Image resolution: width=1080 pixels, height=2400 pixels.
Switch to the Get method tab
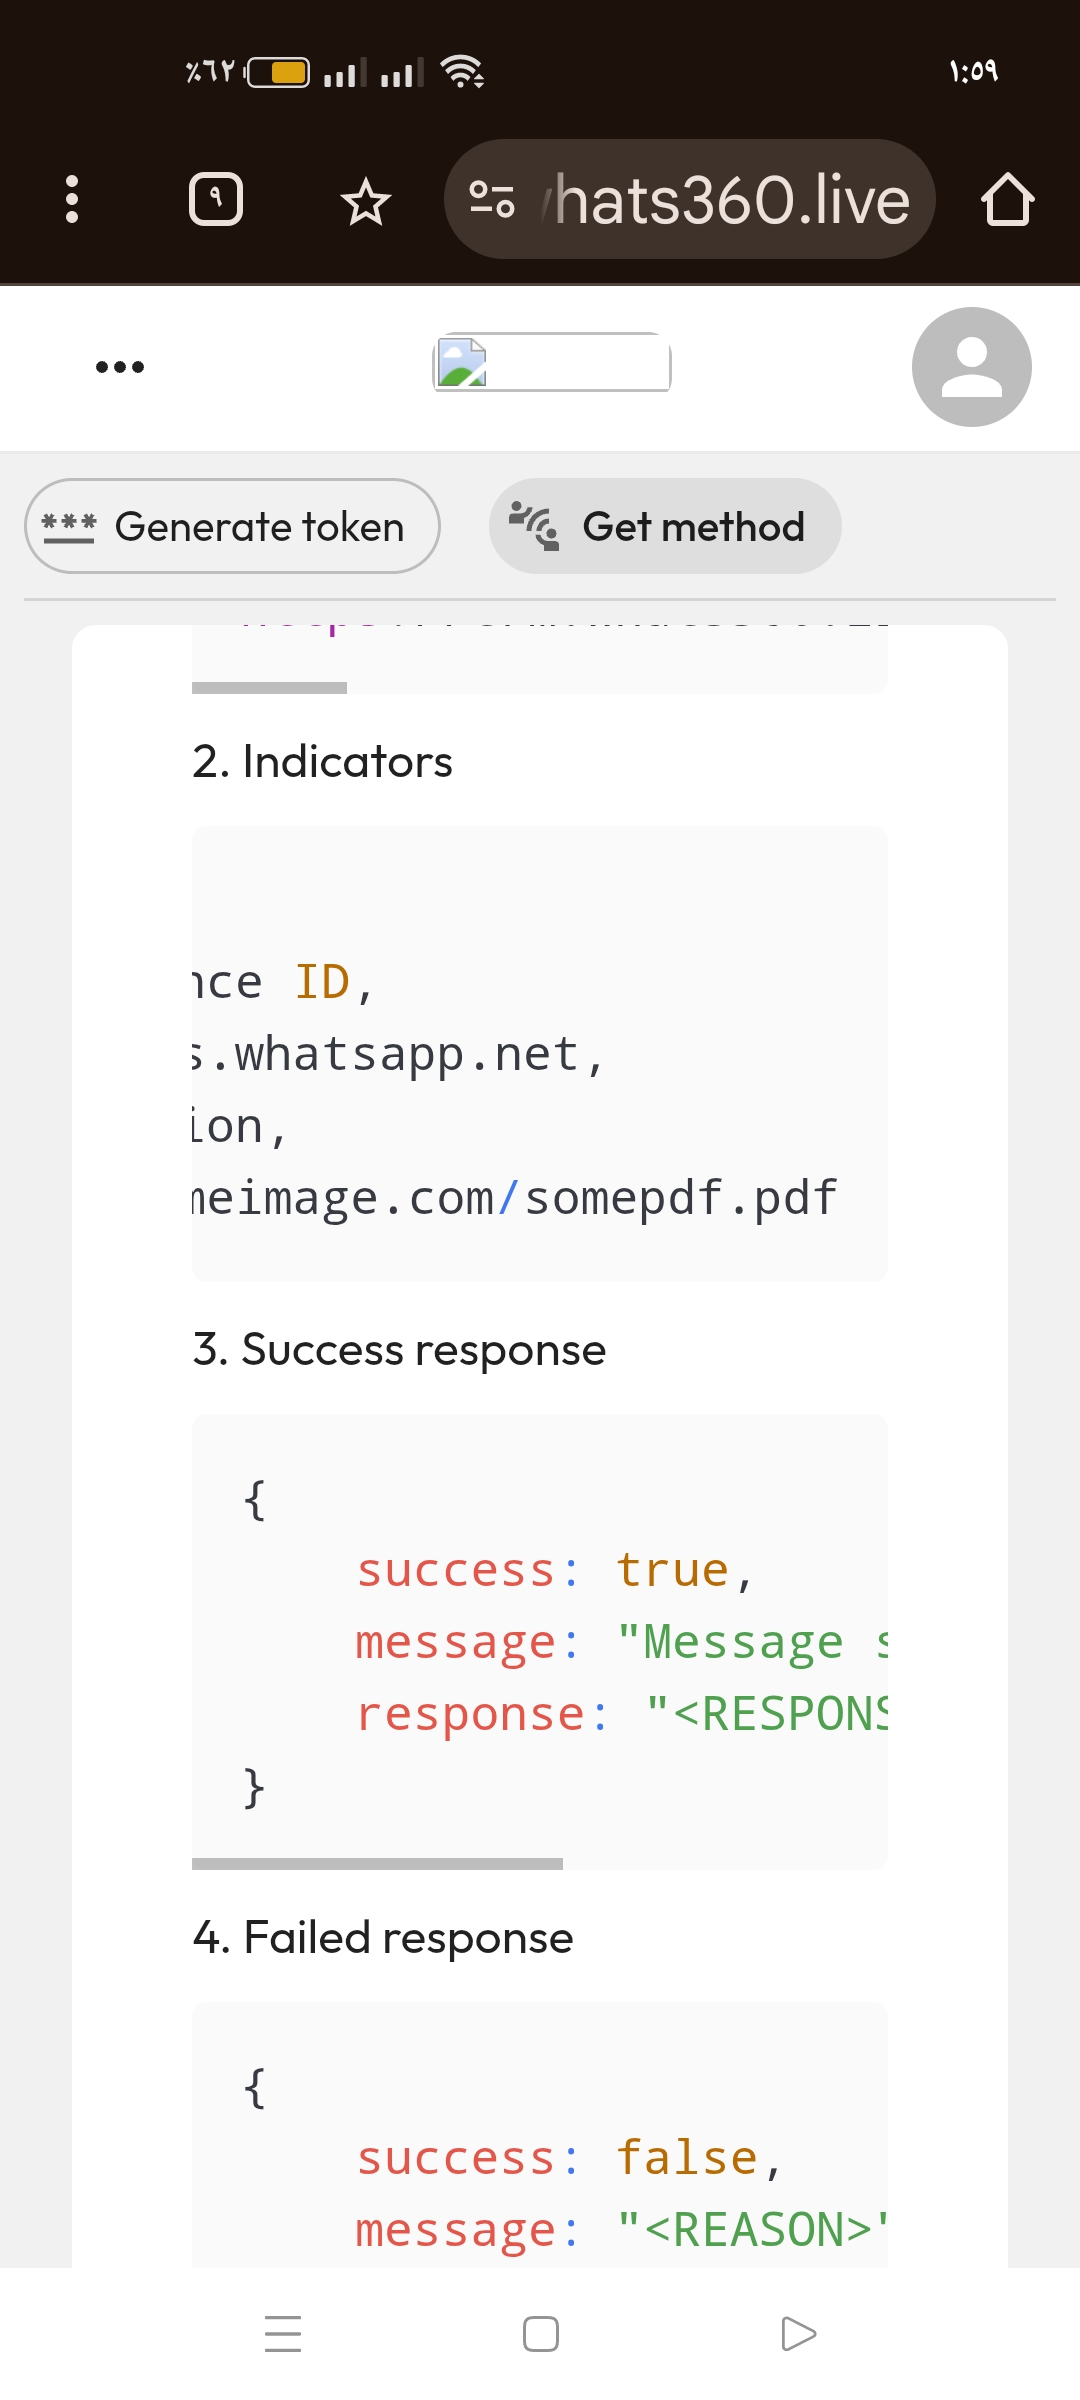665,526
